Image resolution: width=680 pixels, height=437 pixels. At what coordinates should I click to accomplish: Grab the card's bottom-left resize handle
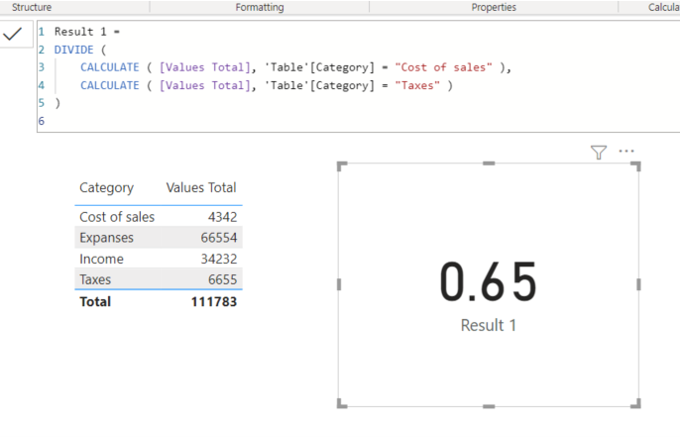tap(342, 404)
